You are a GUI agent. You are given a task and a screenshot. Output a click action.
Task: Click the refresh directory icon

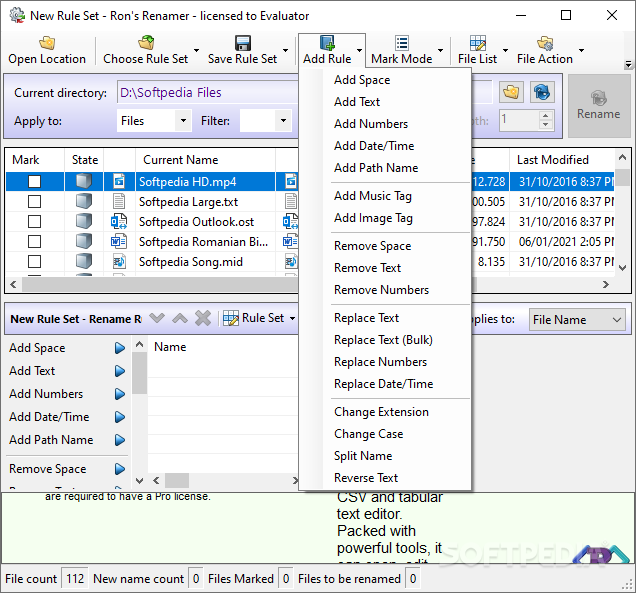541,92
